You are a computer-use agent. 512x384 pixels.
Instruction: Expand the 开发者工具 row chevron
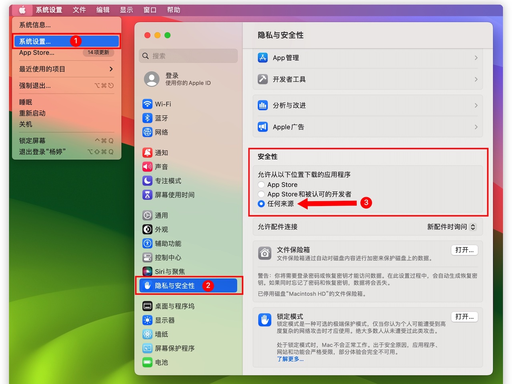pos(476,79)
